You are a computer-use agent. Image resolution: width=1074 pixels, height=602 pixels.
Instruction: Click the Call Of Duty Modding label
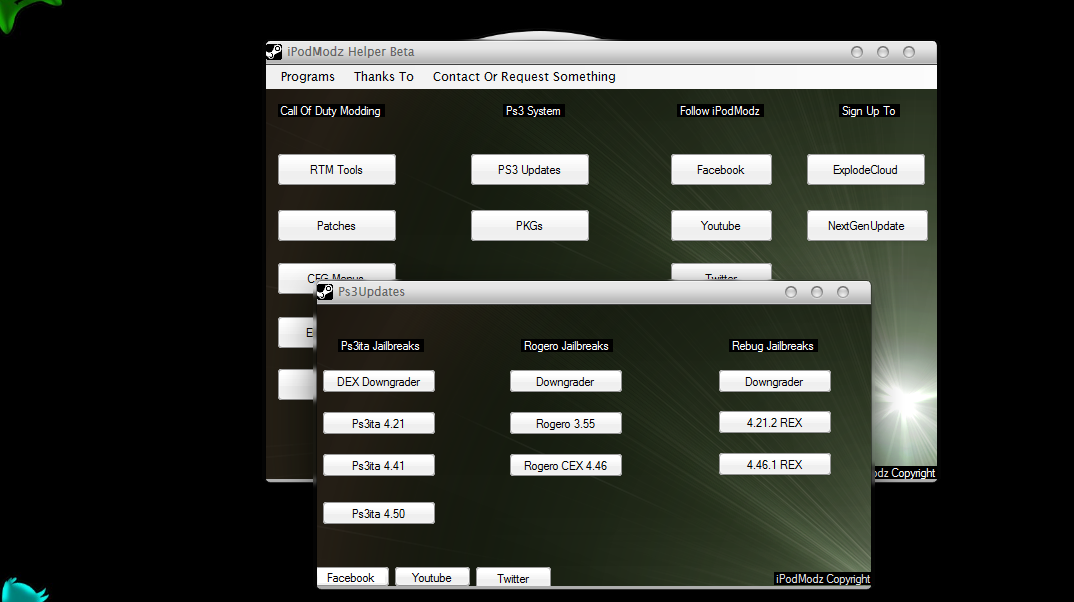click(x=330, y=111)
